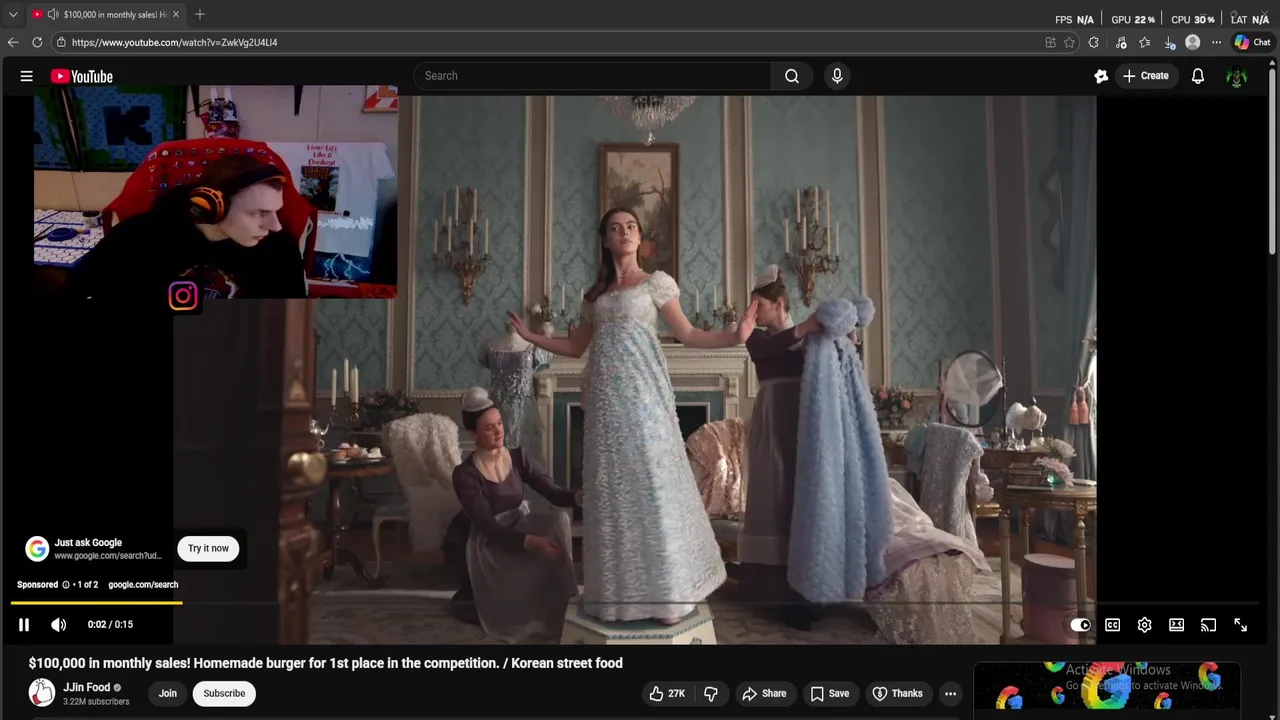Click the browser address bar URL
1280x720 pixels.
coord(174,42)
